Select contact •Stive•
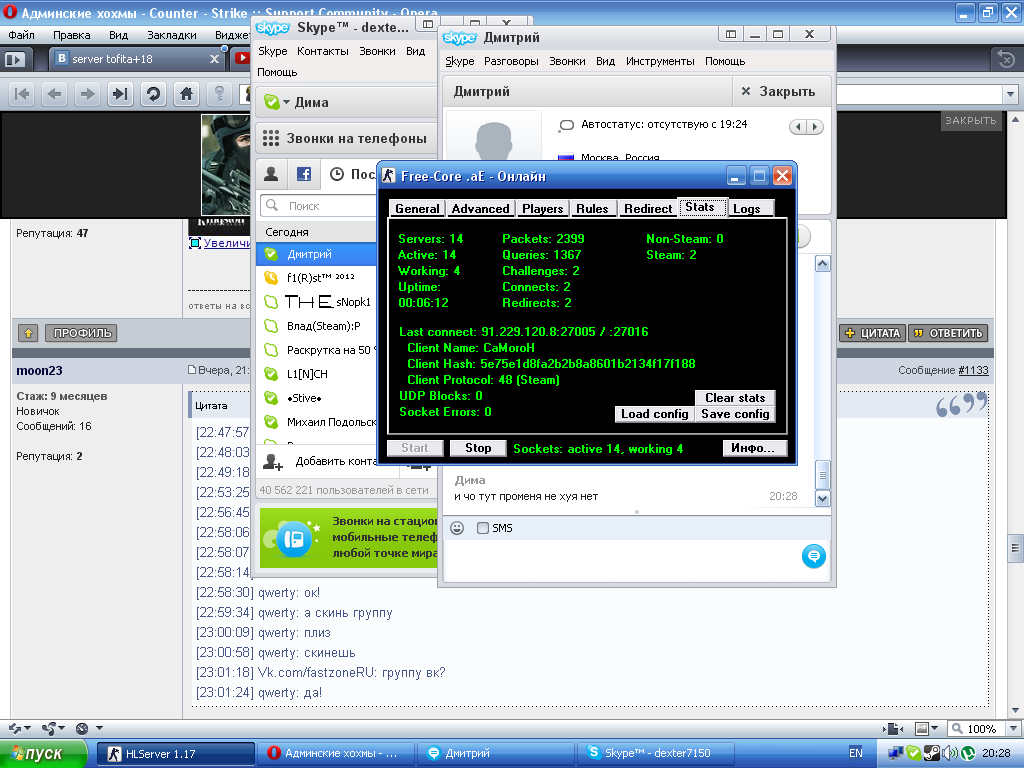The image size is (1024, 768). pyautogui.click(x=317, y=398)
